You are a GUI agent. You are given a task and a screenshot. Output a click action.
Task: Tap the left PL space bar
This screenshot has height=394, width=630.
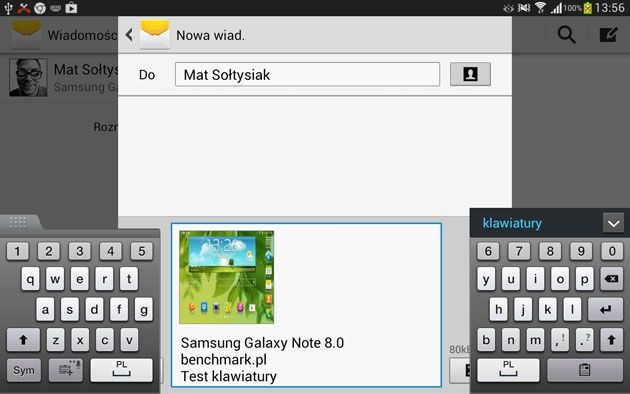pyautogui.click(x=121, y=370)
